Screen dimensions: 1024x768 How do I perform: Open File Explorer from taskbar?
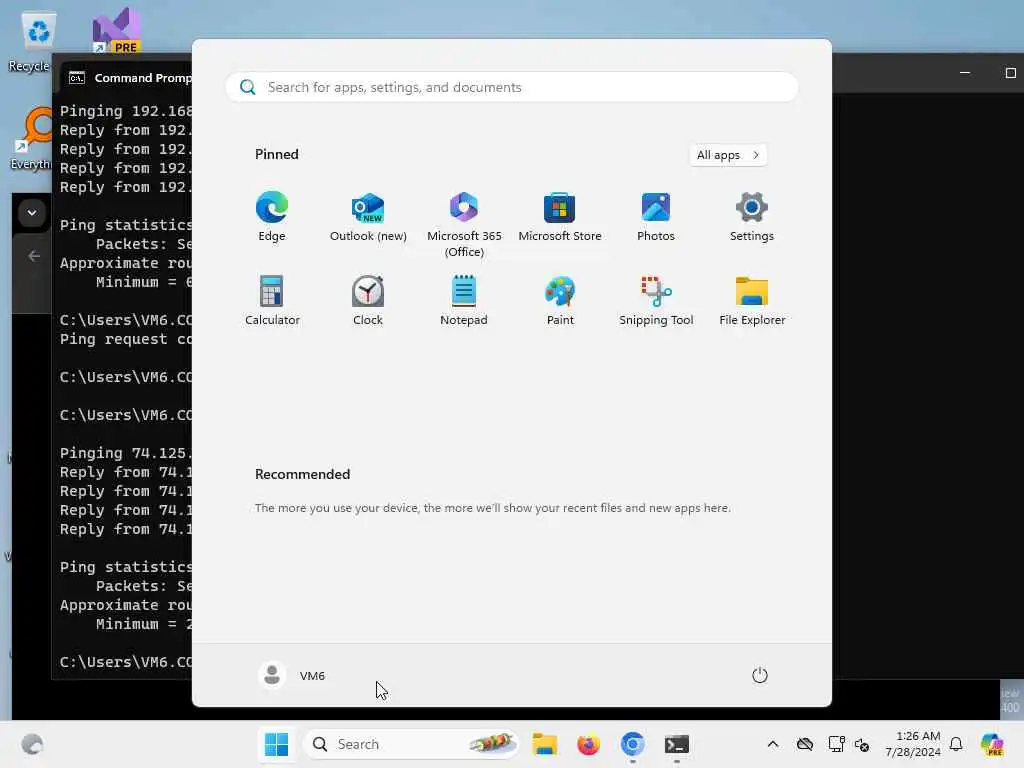coord(544,744)
